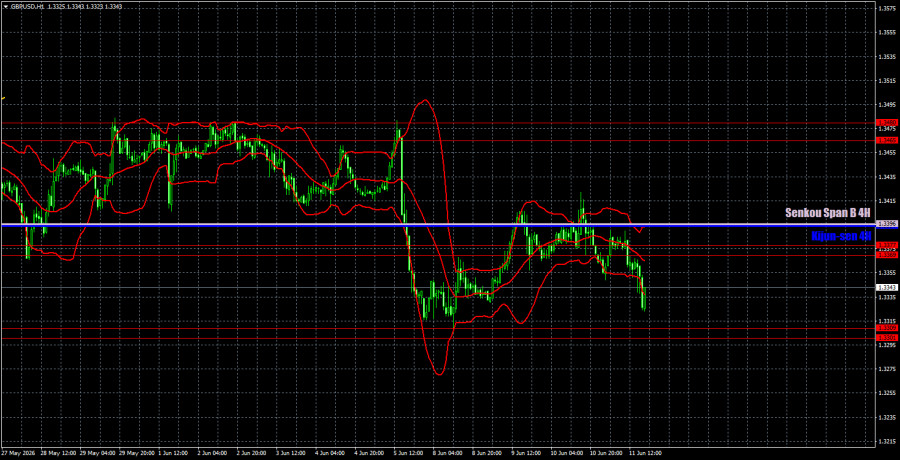Click the 29 May 04:00 time label
Image resolution: width=900 pixels, height=460 pixels.
pyautogui.click(x=97, y=453)
